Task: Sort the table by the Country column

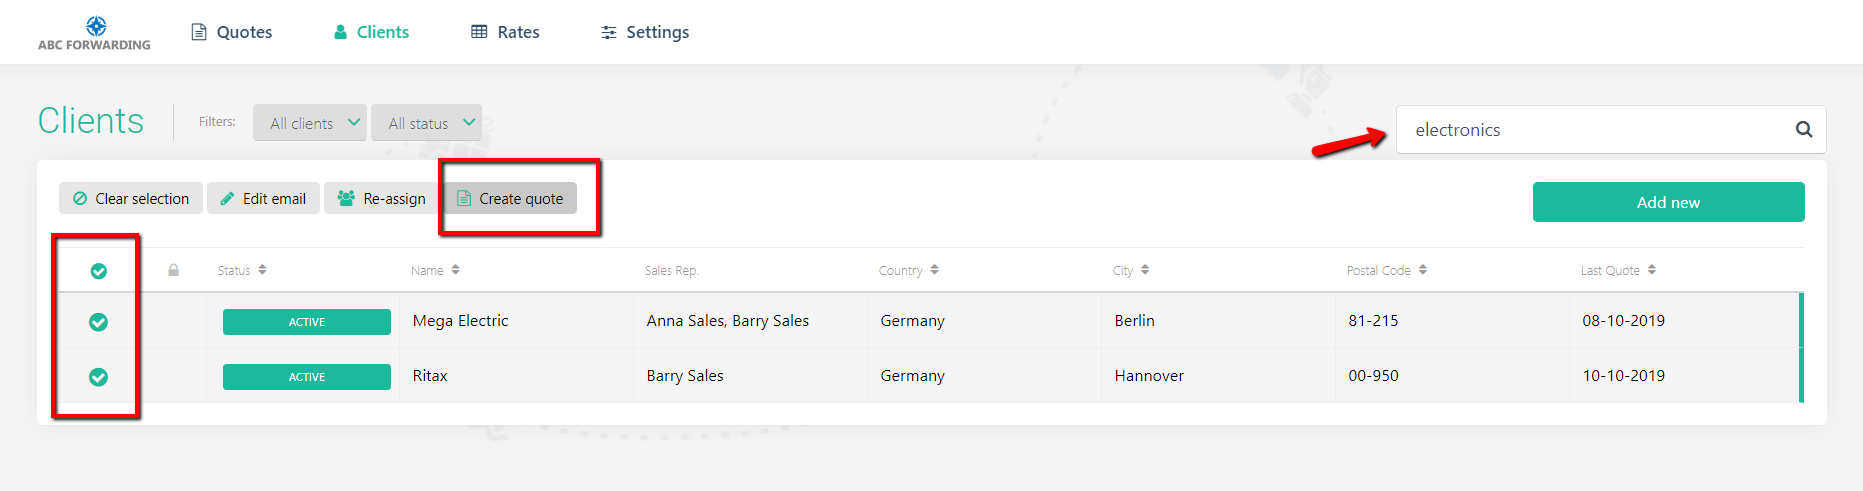Action: tap(909, 270)
